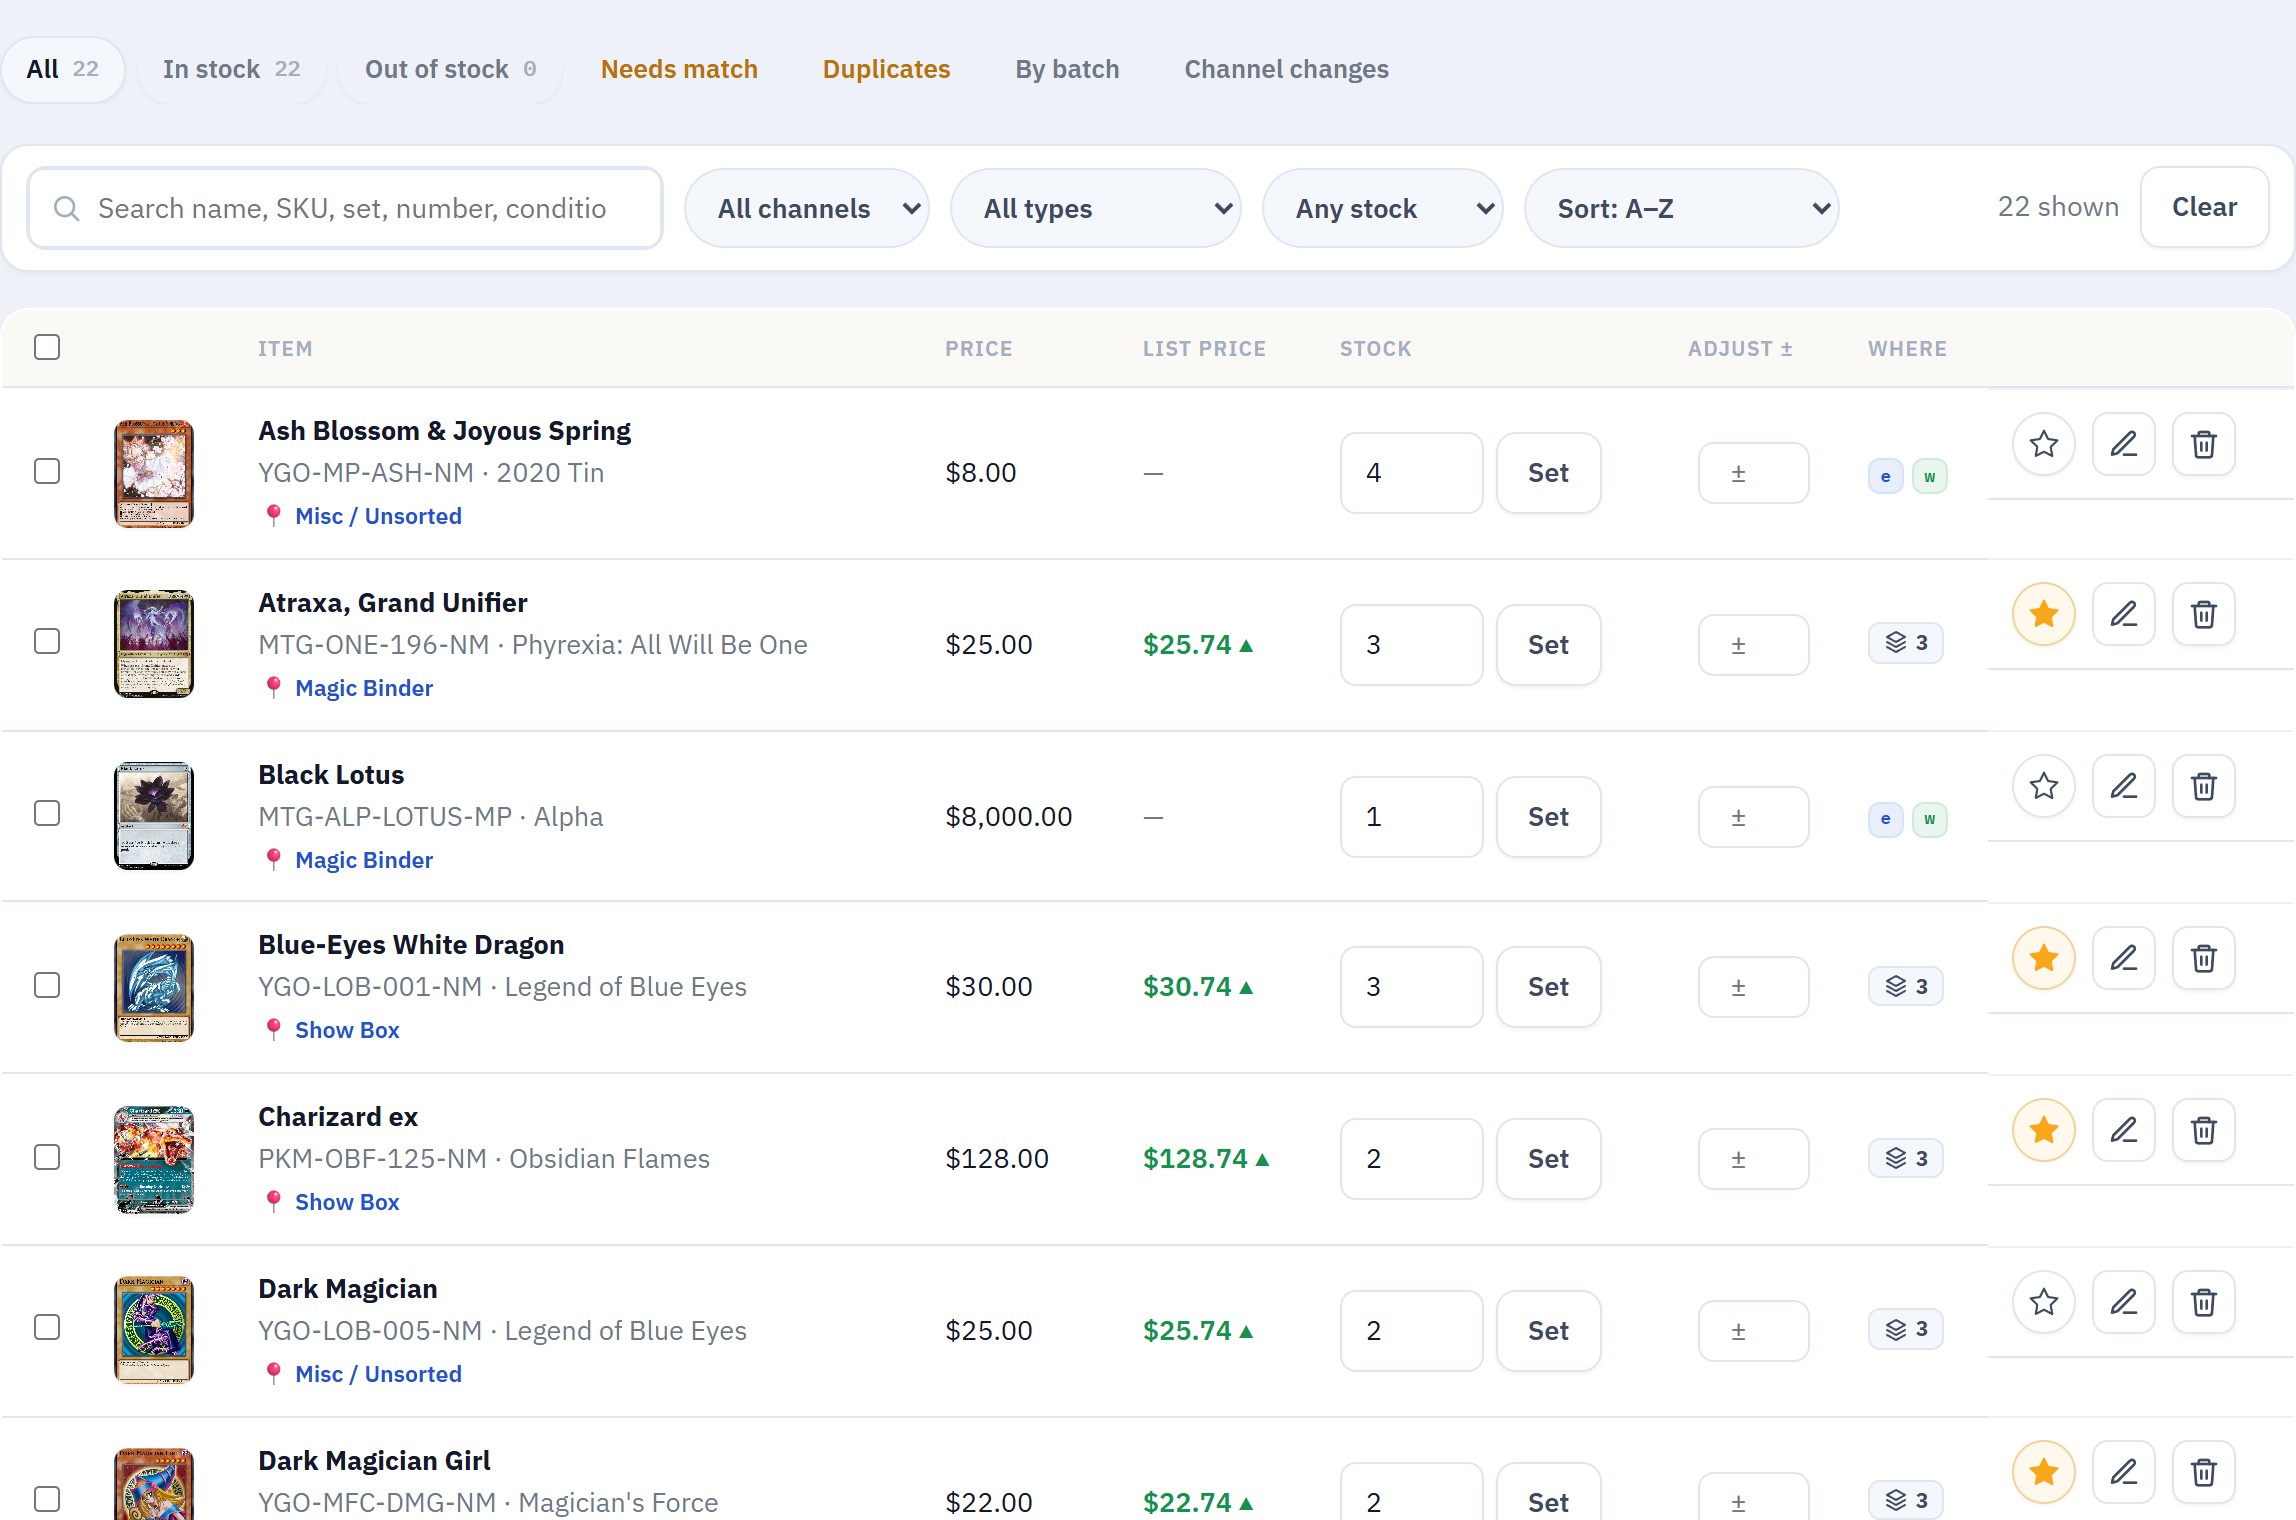2296x1520 pixels.
Task: Trash the Black Lotus item
Action: point(2204,786)
